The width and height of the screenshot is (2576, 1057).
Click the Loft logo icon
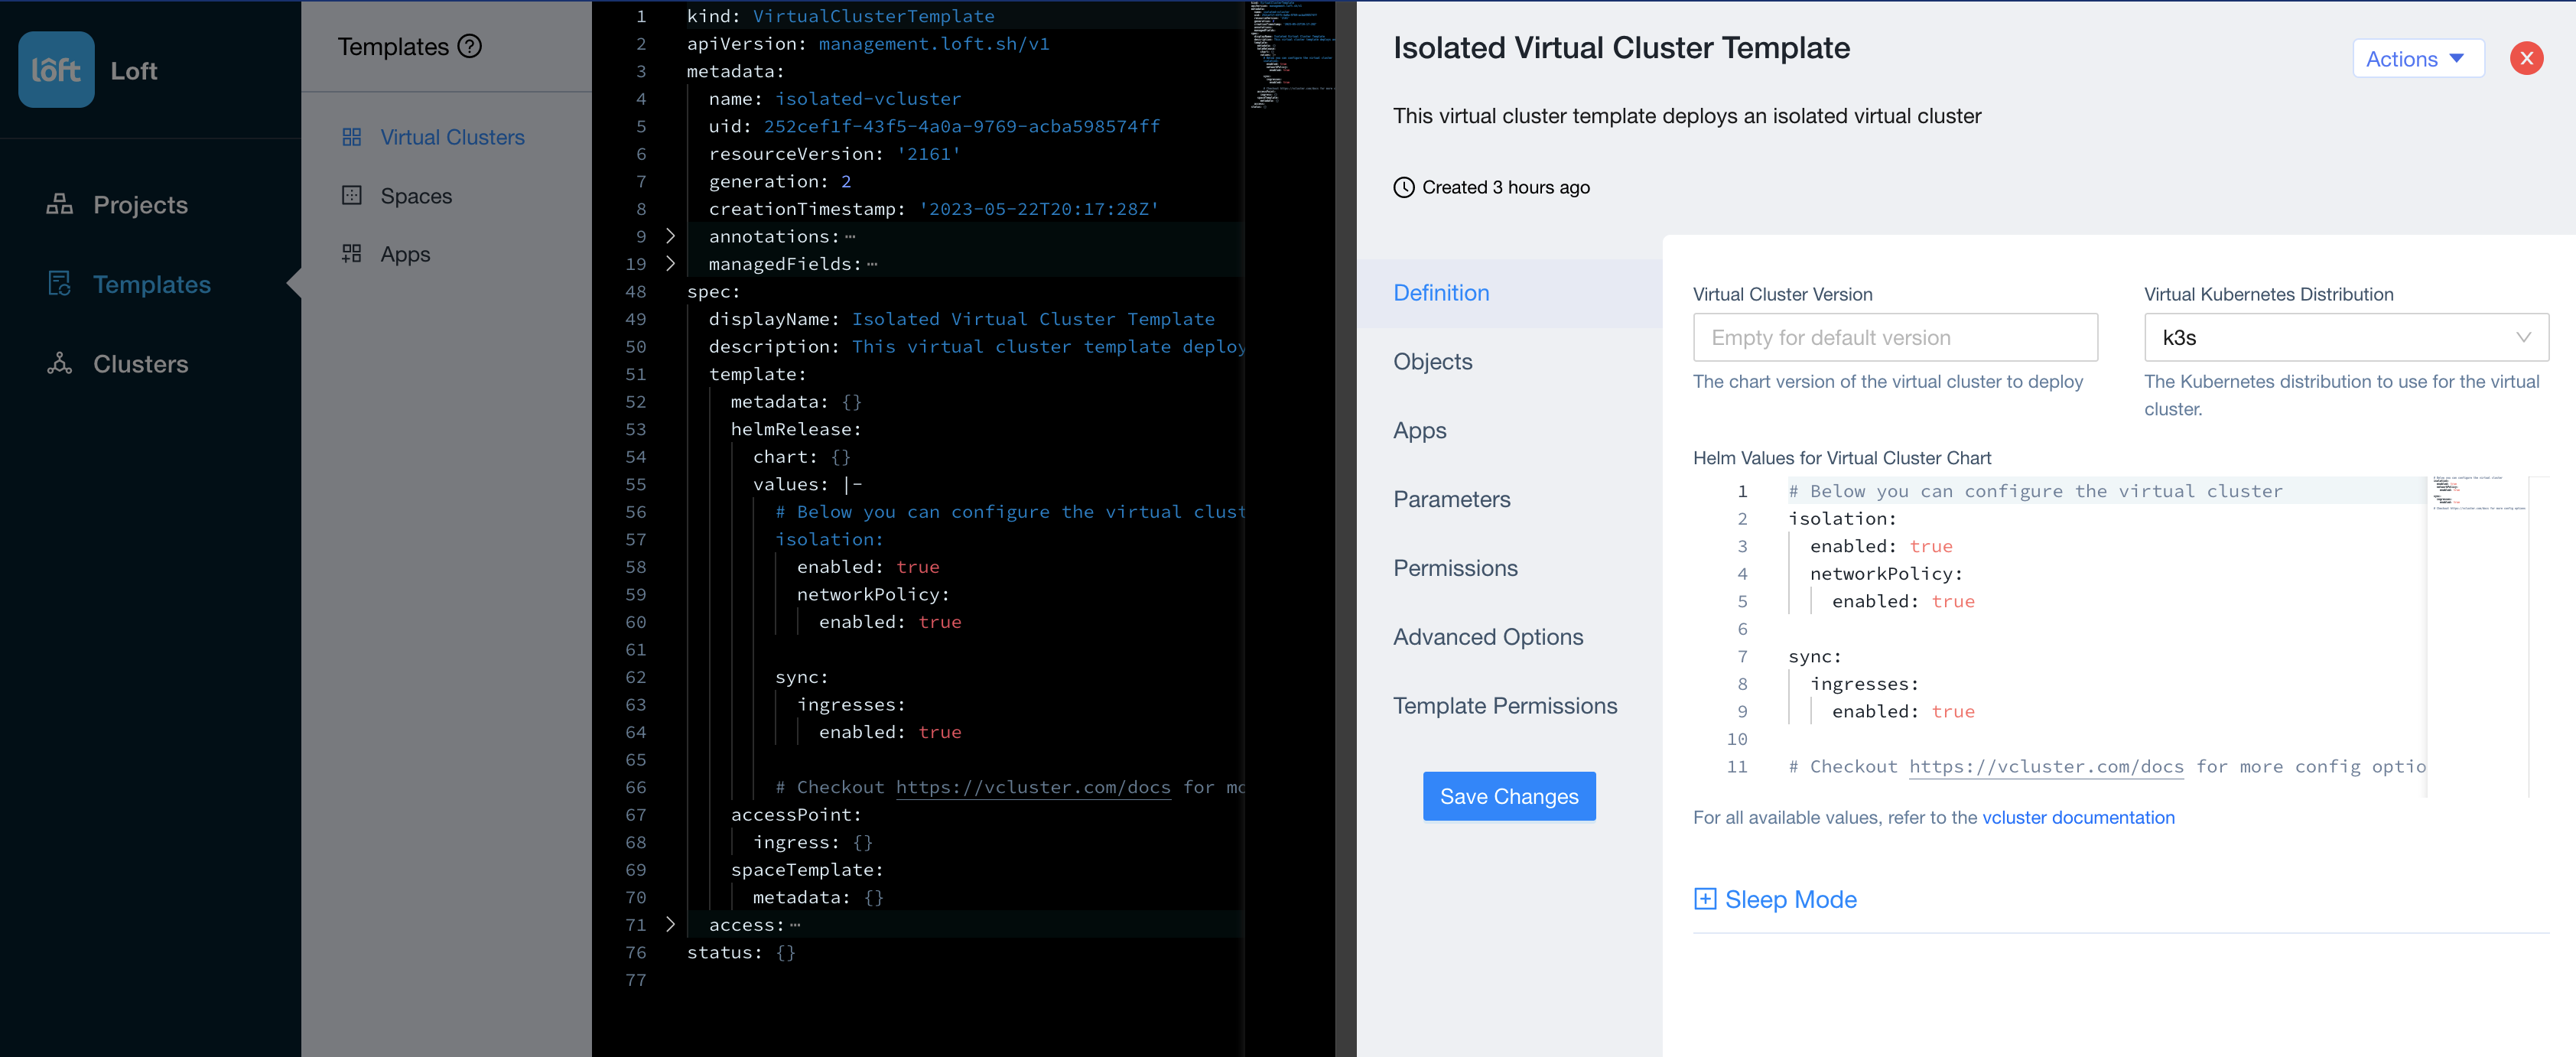click(56, 69)
